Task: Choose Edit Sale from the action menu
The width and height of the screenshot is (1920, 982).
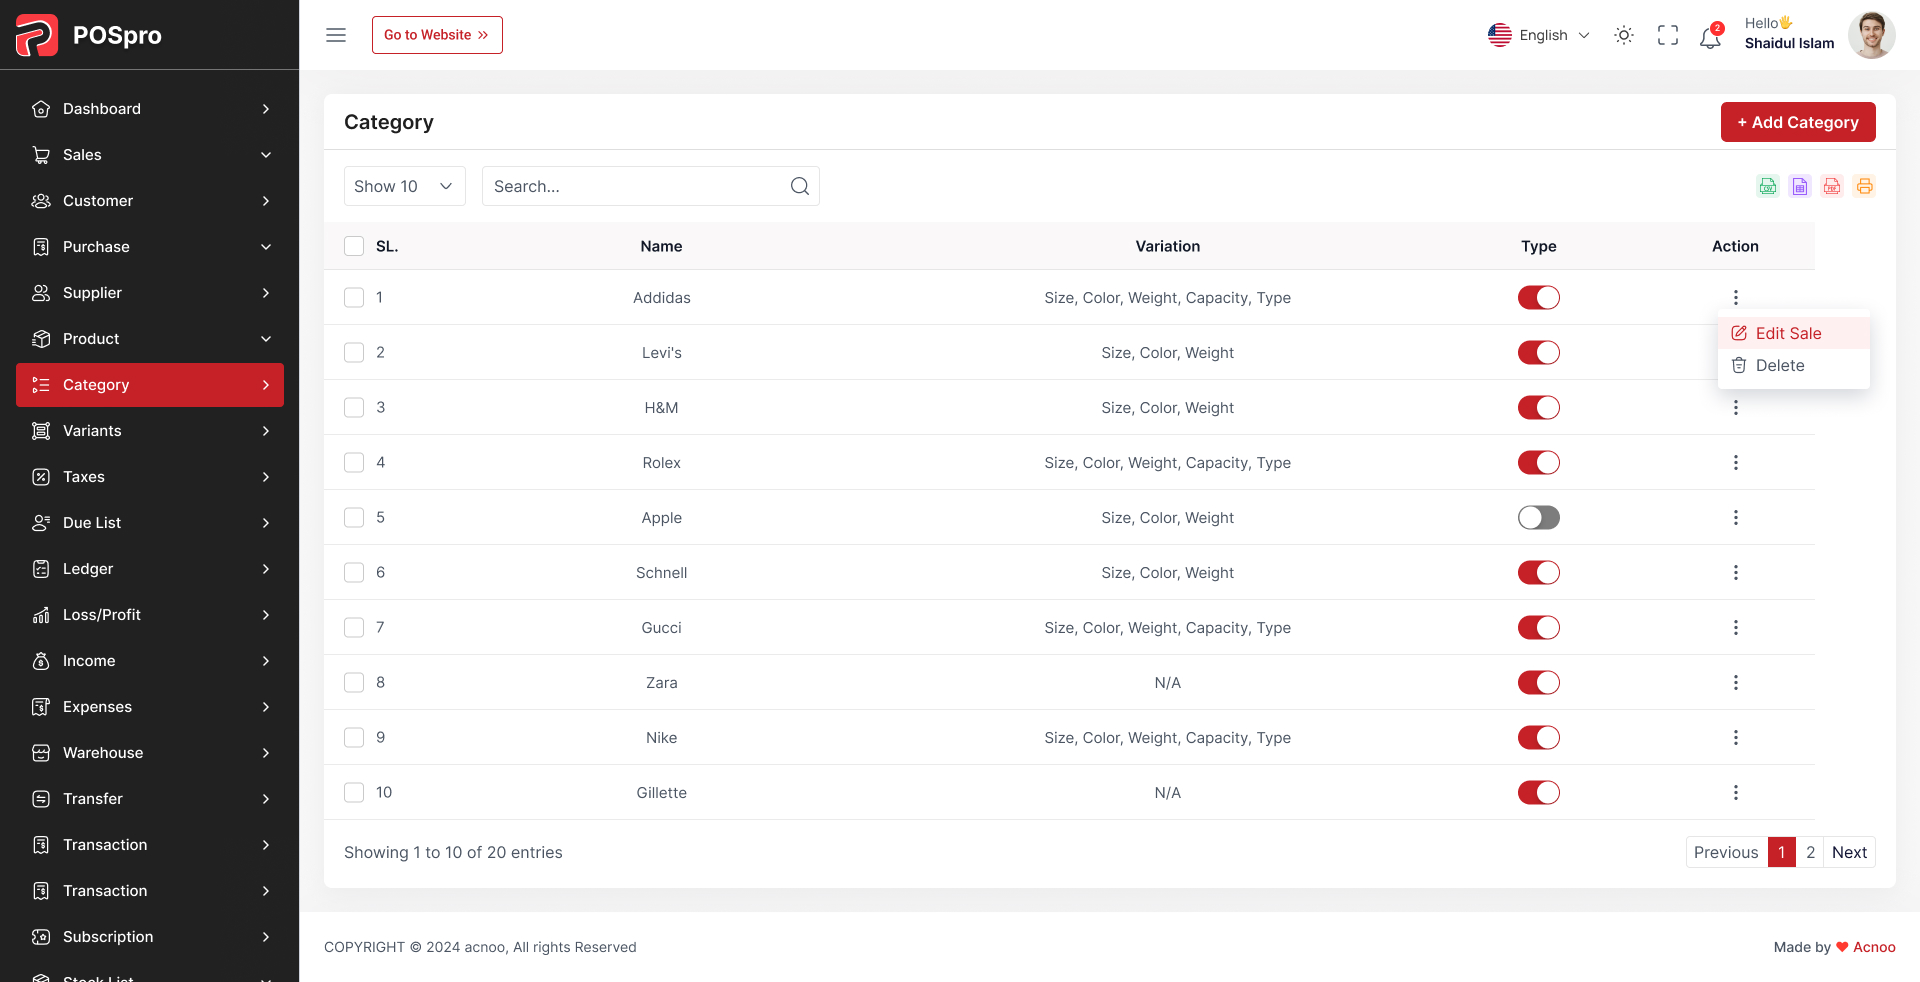Action: pyautogui.click(x=1788, y=334)
